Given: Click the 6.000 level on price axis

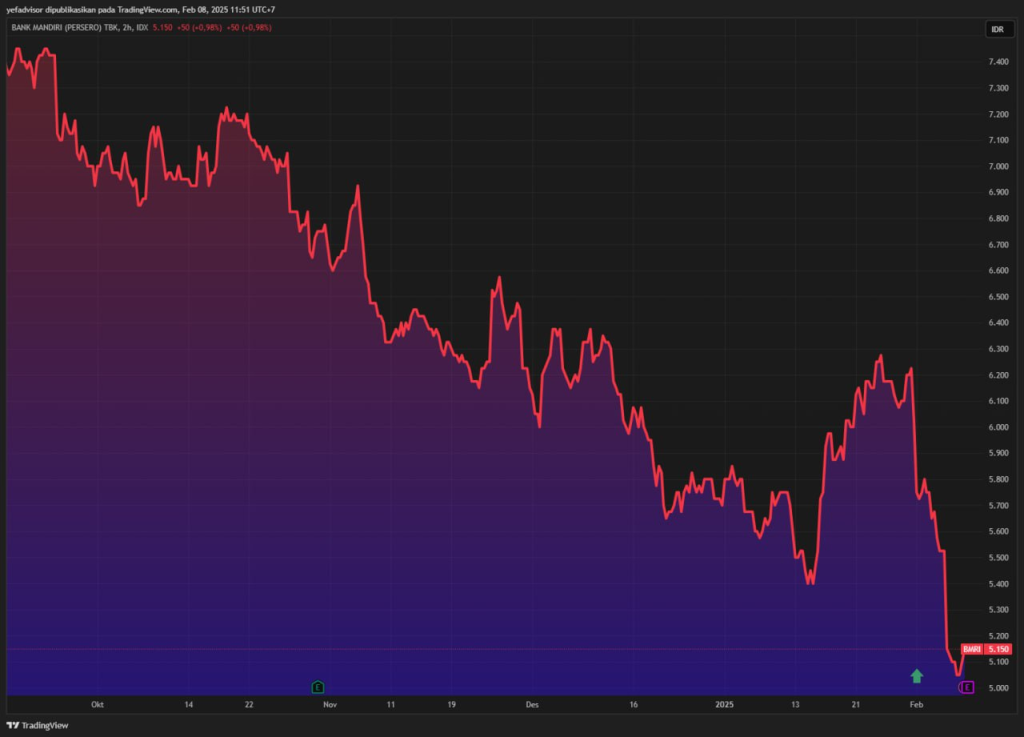Looking at the screenshot, I should click(998, 427).
